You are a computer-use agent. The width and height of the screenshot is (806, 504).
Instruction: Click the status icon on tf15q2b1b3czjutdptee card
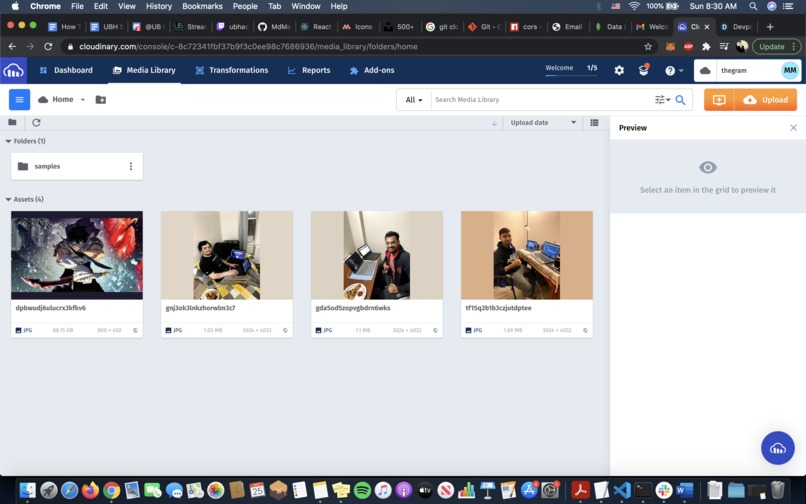(x=585, y=330)
